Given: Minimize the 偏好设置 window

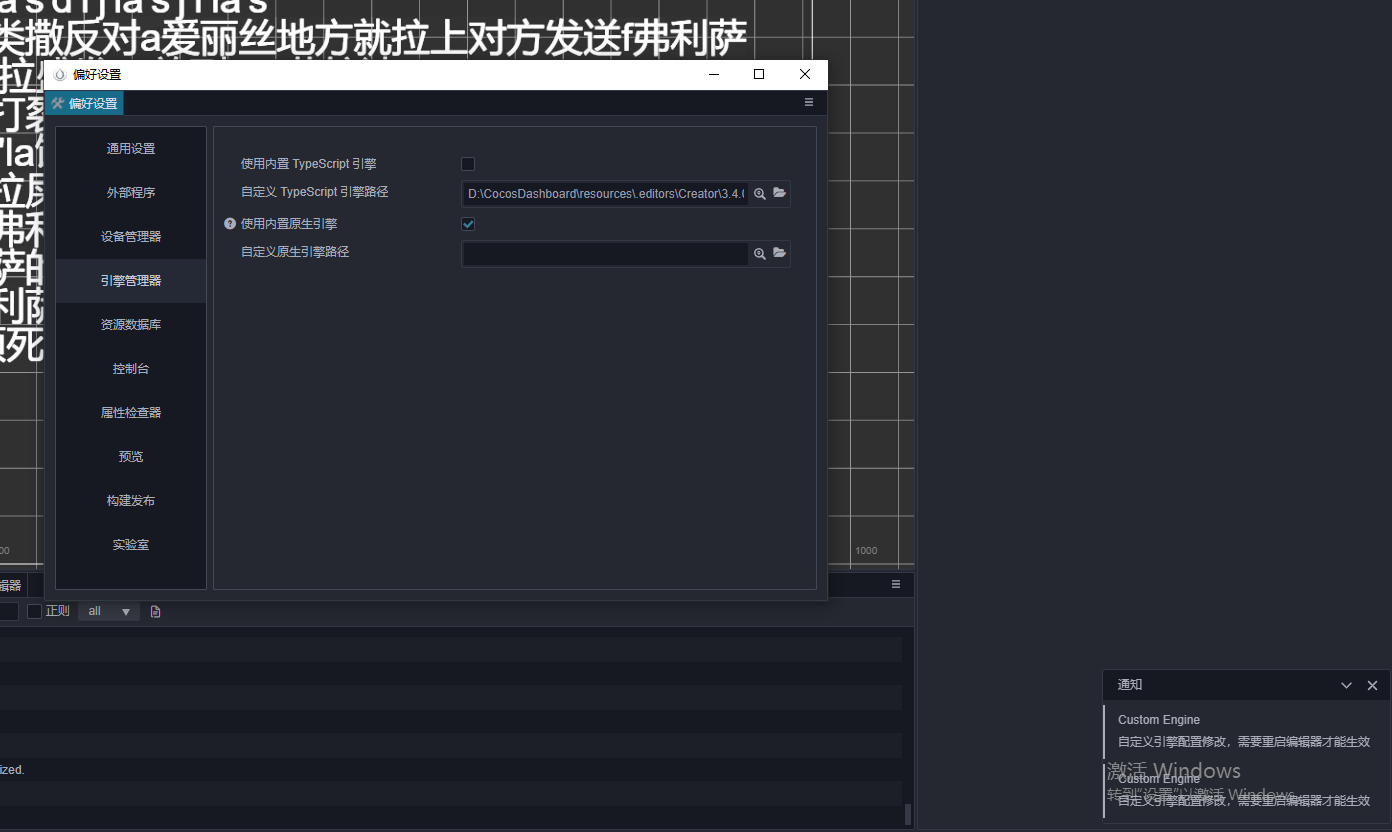Looking at the screenshot, I should point(714,74).
